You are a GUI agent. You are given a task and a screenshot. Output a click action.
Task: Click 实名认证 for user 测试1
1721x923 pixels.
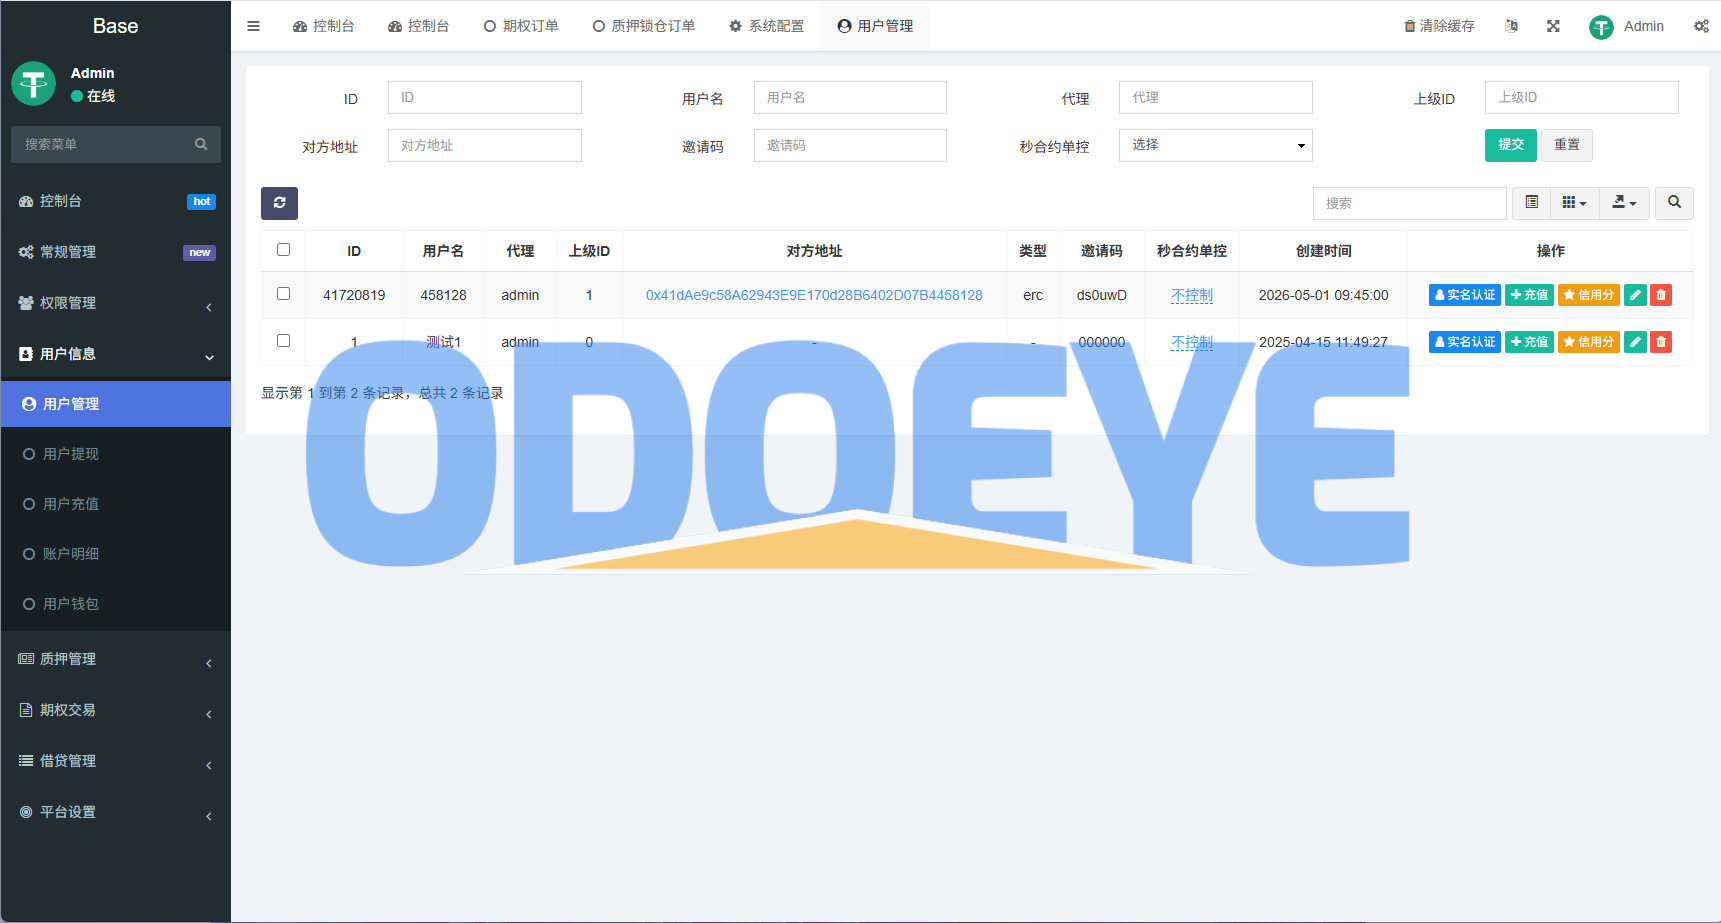[x=1465, y=342]
